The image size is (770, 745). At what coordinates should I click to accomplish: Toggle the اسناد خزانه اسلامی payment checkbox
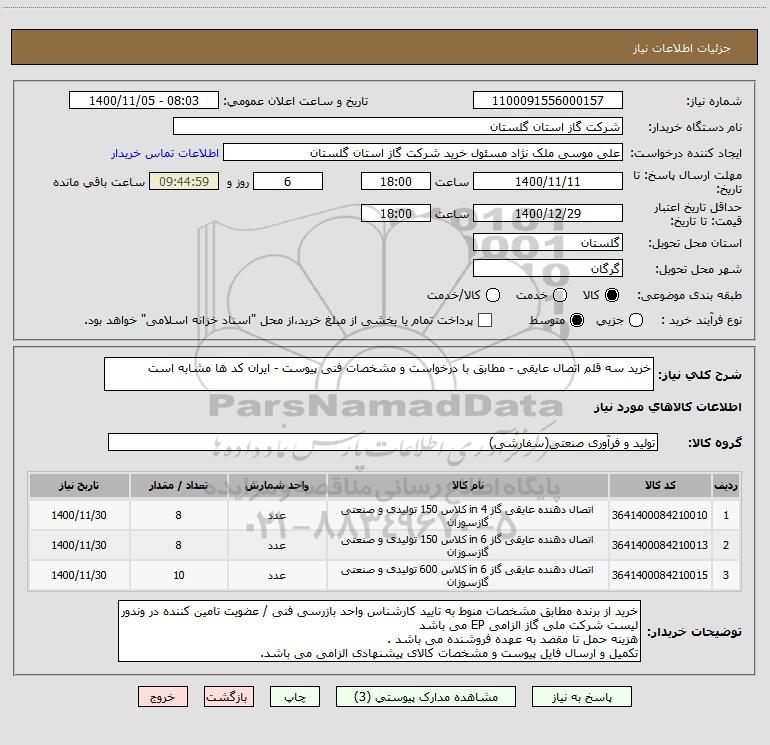click(x=485, y=320)
